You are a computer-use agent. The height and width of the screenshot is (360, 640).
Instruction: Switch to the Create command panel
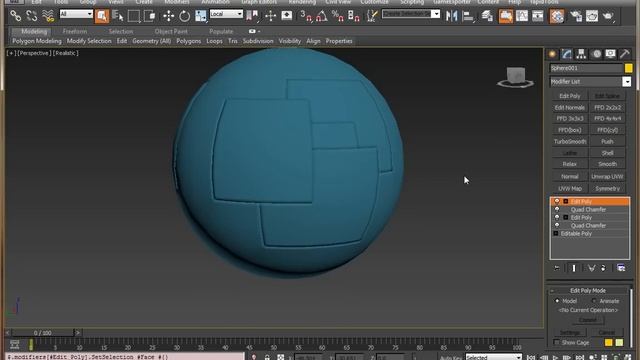point(552,54)
